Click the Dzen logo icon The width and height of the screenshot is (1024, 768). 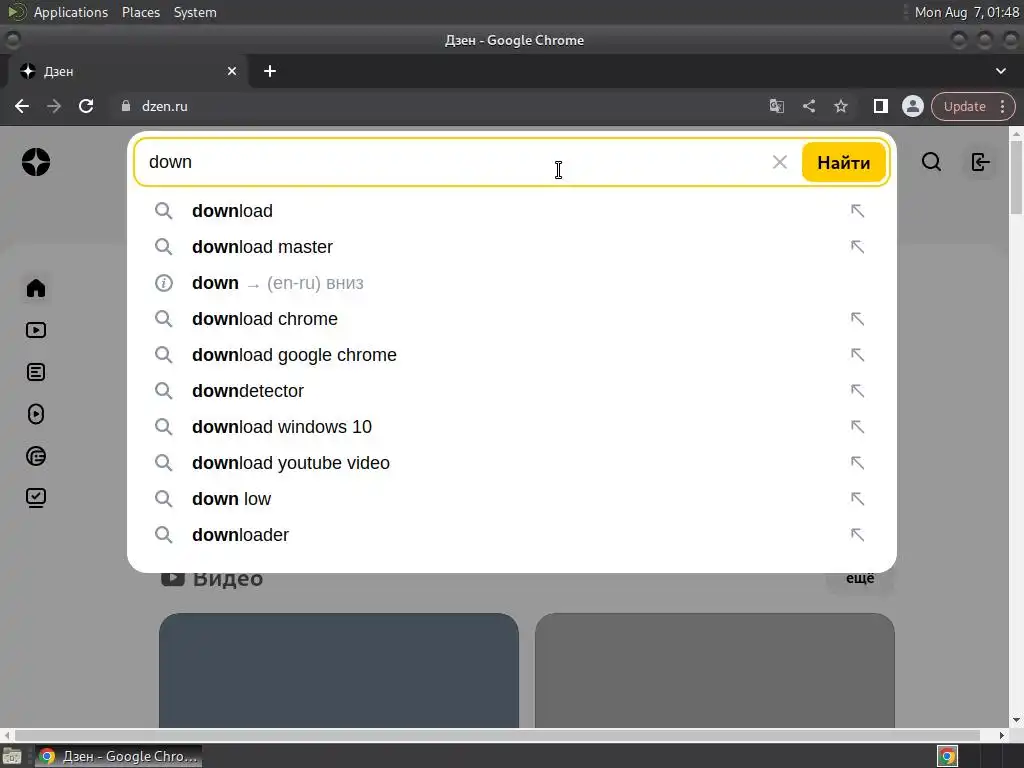36,162
